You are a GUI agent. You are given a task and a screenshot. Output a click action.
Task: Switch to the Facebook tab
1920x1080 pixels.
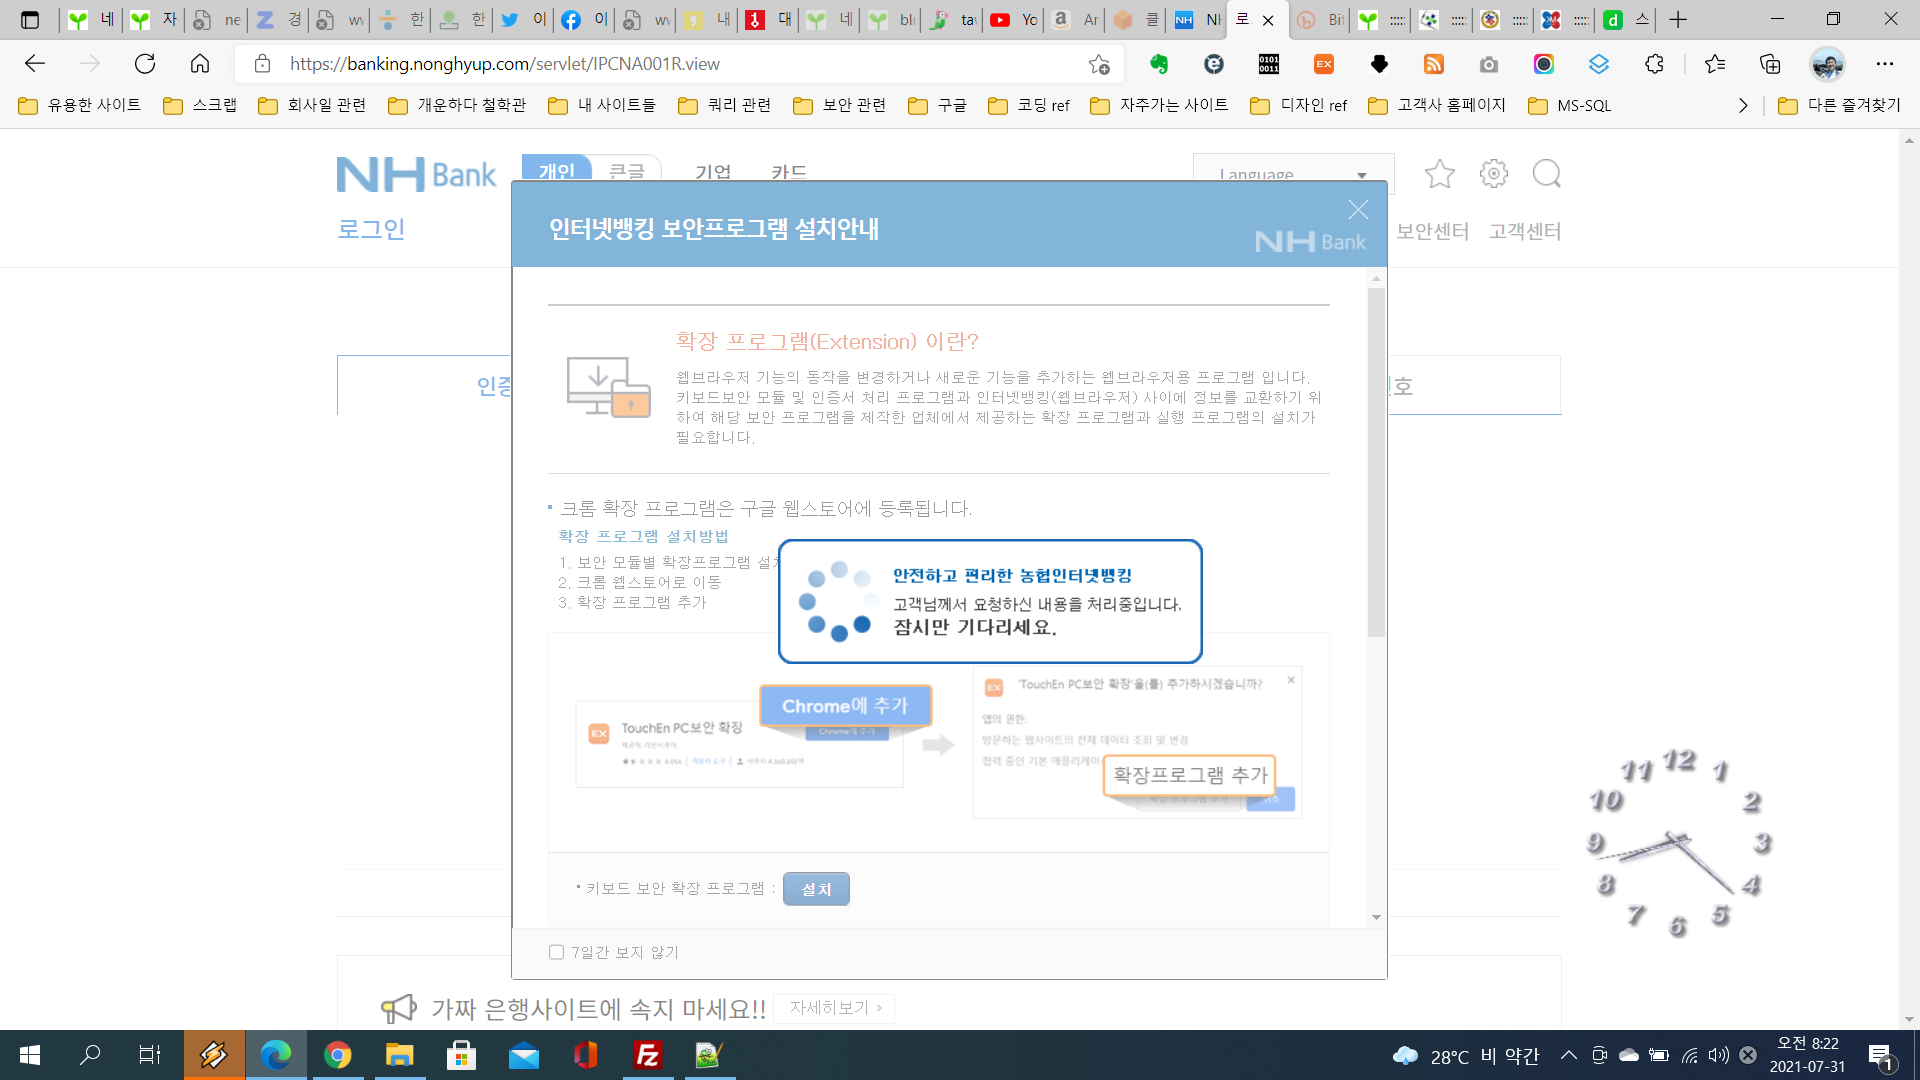(x=585, y=20)
